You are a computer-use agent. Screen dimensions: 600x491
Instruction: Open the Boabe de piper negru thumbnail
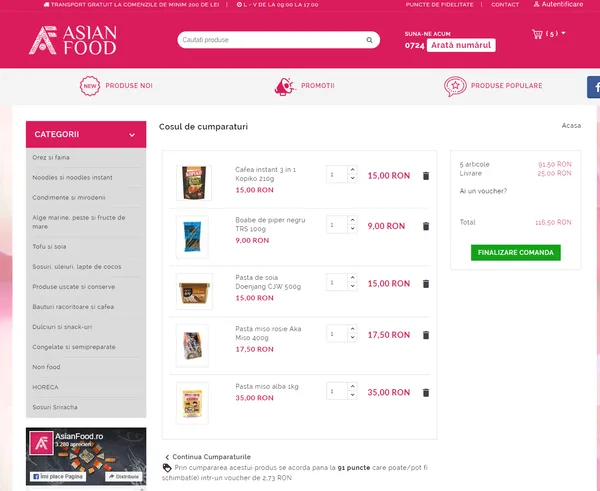click(192, 237)
